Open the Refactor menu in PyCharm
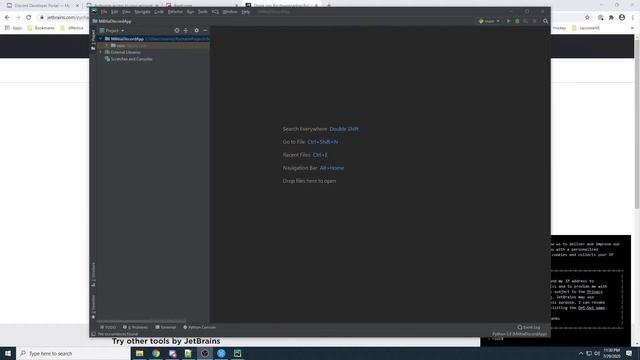640x360 pixels. click(x=175, y=12)
